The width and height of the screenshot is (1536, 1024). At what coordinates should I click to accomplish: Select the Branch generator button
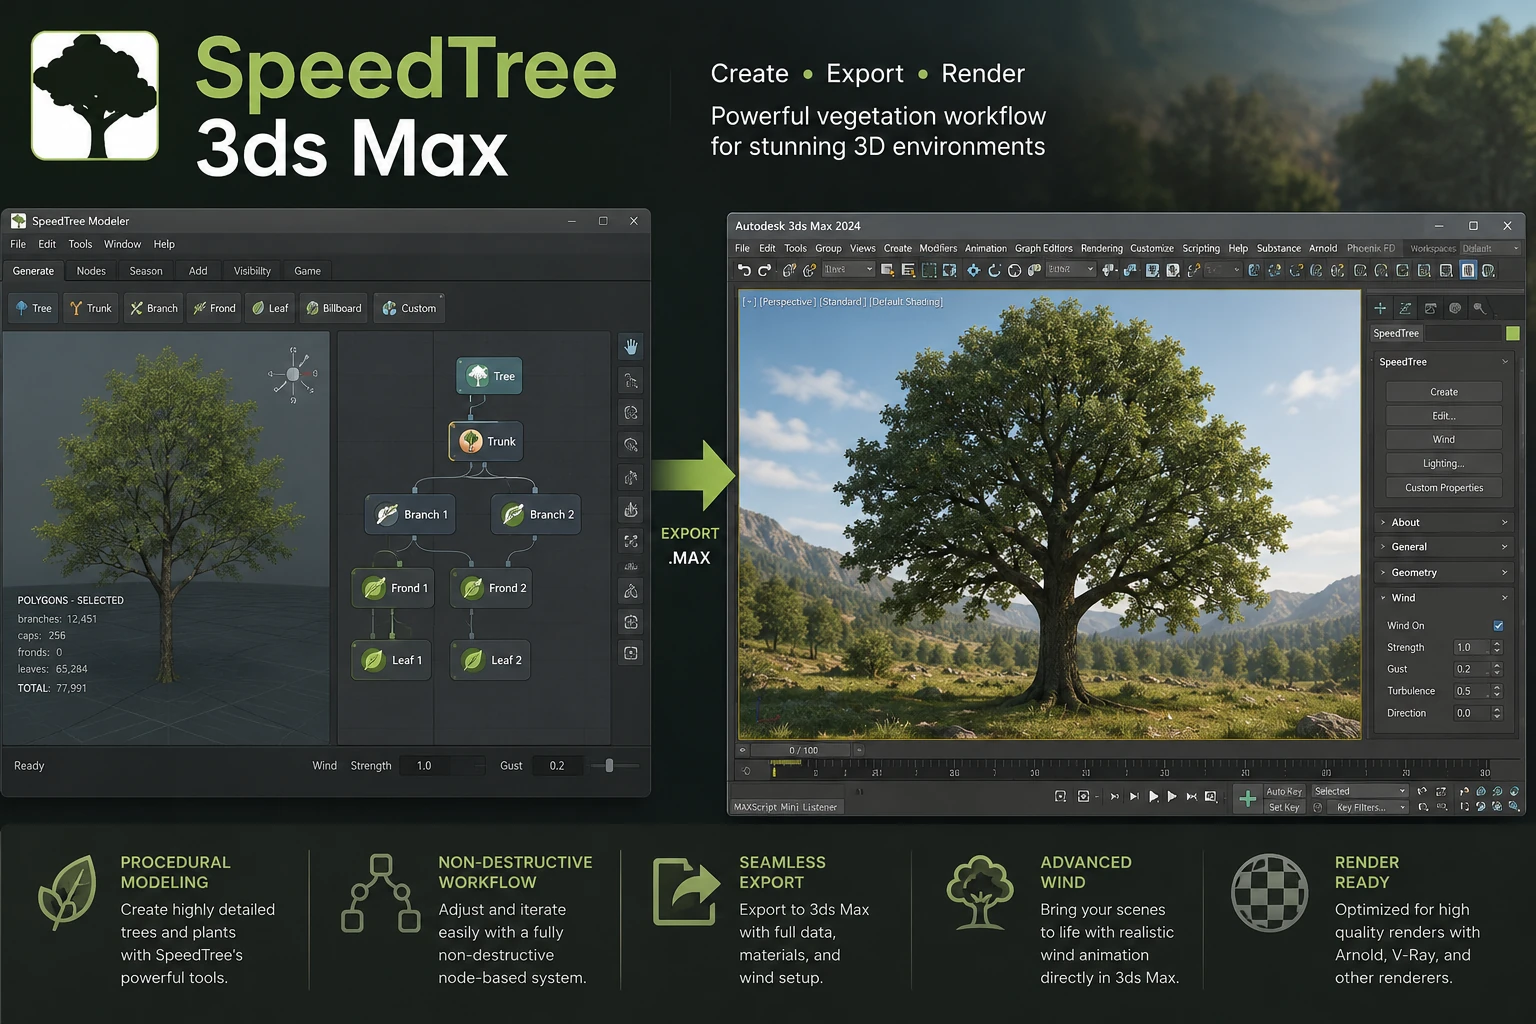pos(153,308)
